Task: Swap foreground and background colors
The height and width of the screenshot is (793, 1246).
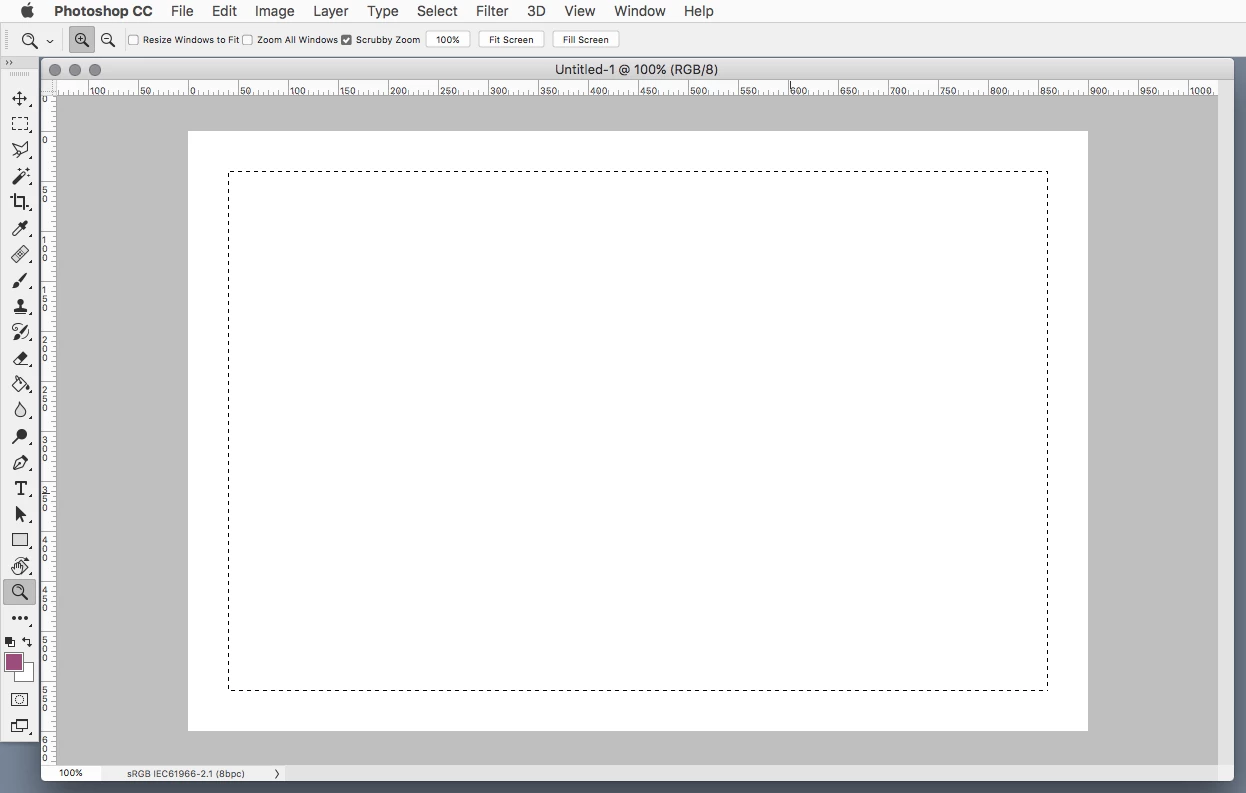Action: pos(27,641)
